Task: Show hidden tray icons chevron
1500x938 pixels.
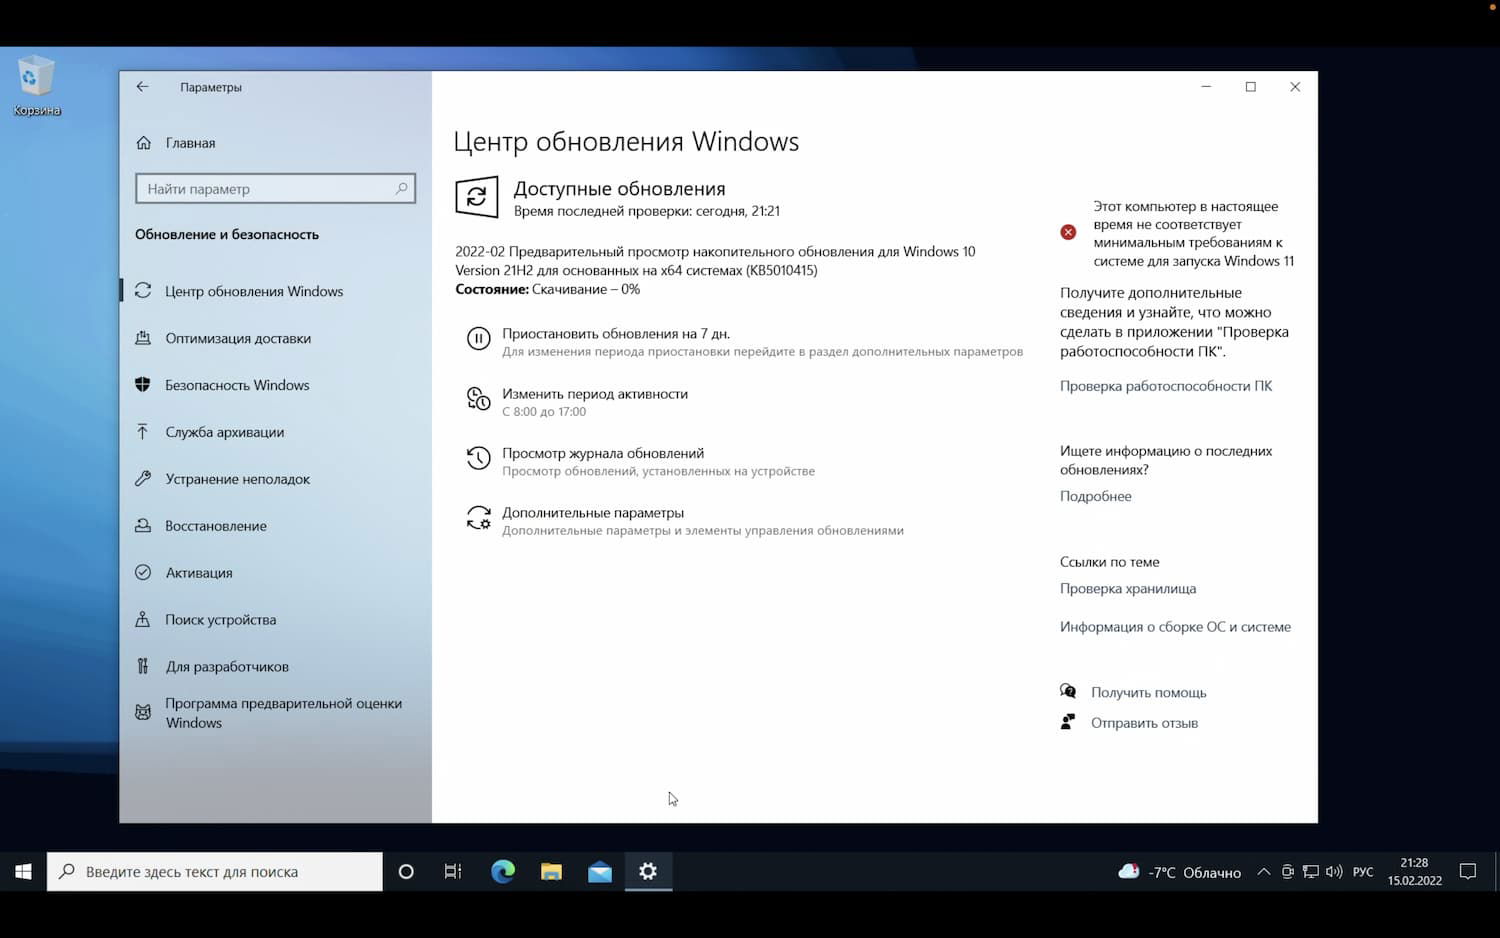Action: pos(1264,872)
